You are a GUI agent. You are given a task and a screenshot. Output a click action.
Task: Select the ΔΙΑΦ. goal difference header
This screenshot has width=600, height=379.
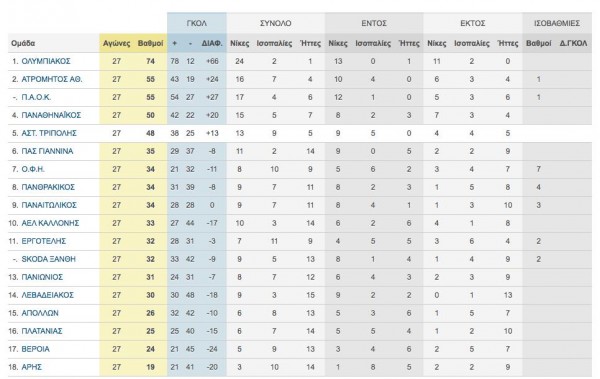(212, 43)
